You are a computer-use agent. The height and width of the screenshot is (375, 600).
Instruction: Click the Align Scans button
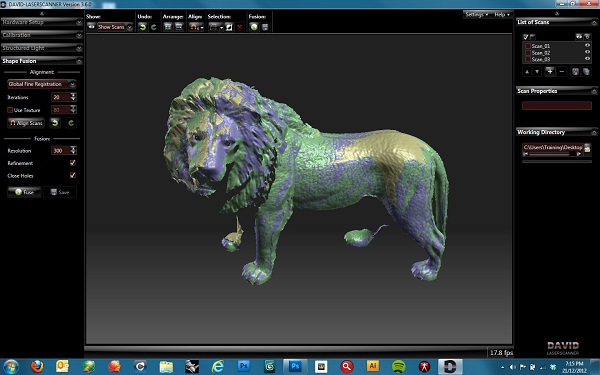26,123
